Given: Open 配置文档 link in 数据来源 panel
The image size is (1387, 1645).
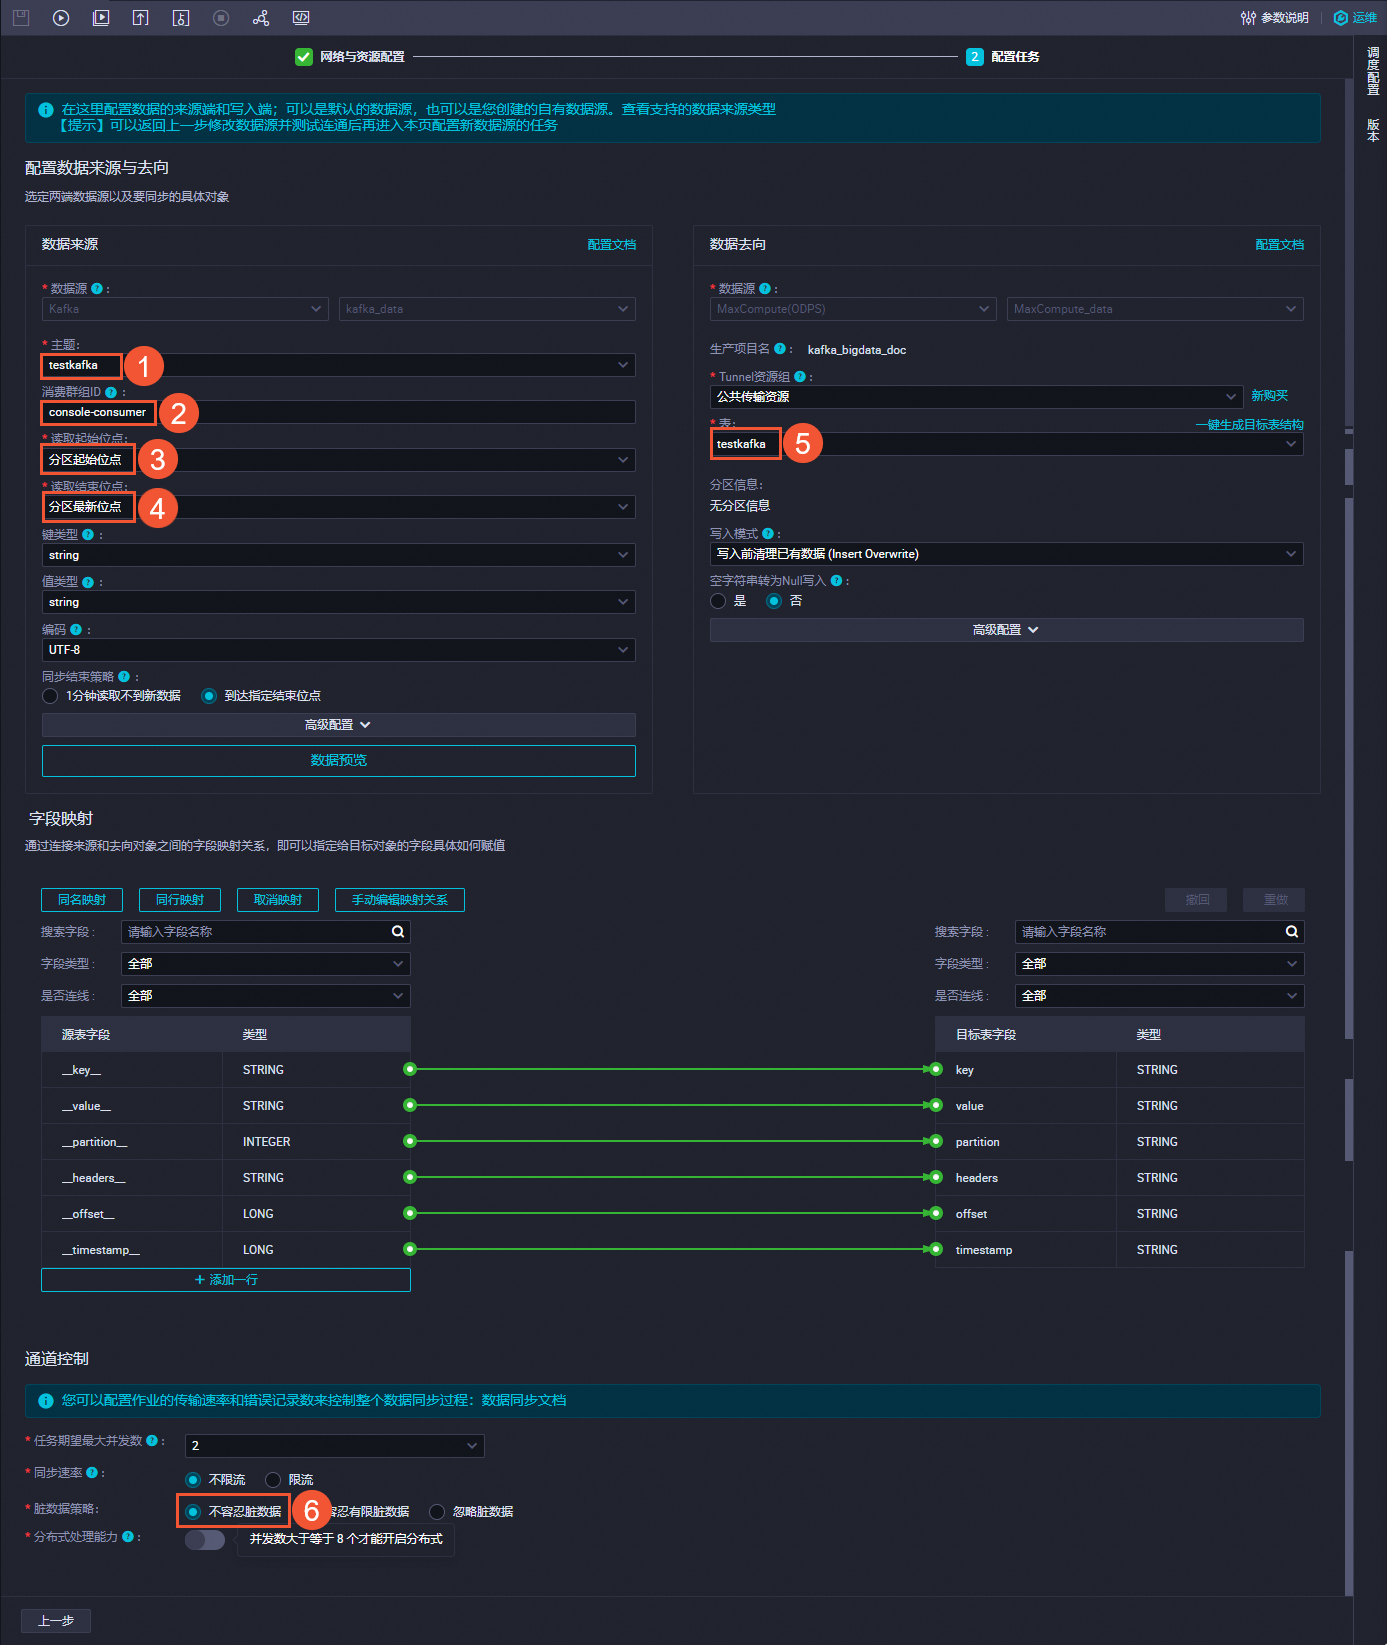Looking at the screenshot, I should click(612, 244).
